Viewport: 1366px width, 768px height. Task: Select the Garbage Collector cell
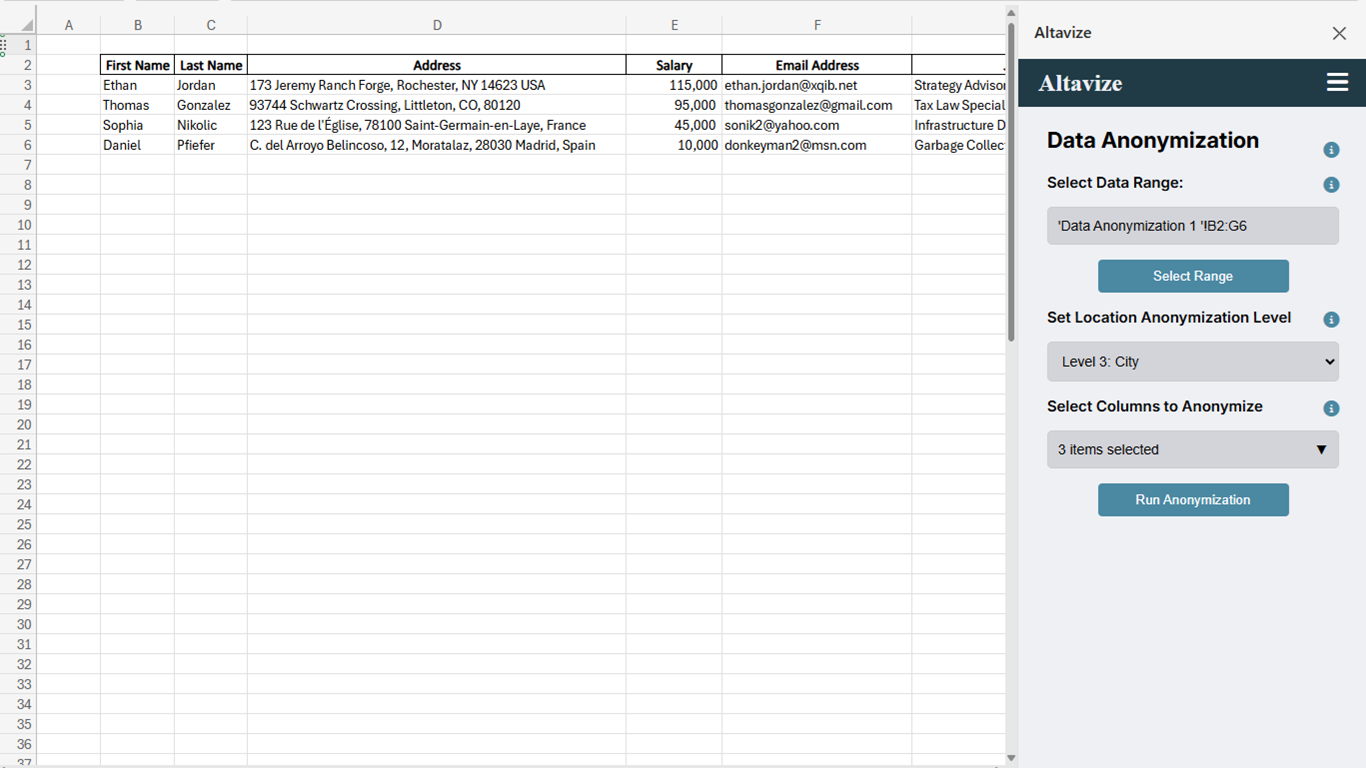click(x=959, y=145)
